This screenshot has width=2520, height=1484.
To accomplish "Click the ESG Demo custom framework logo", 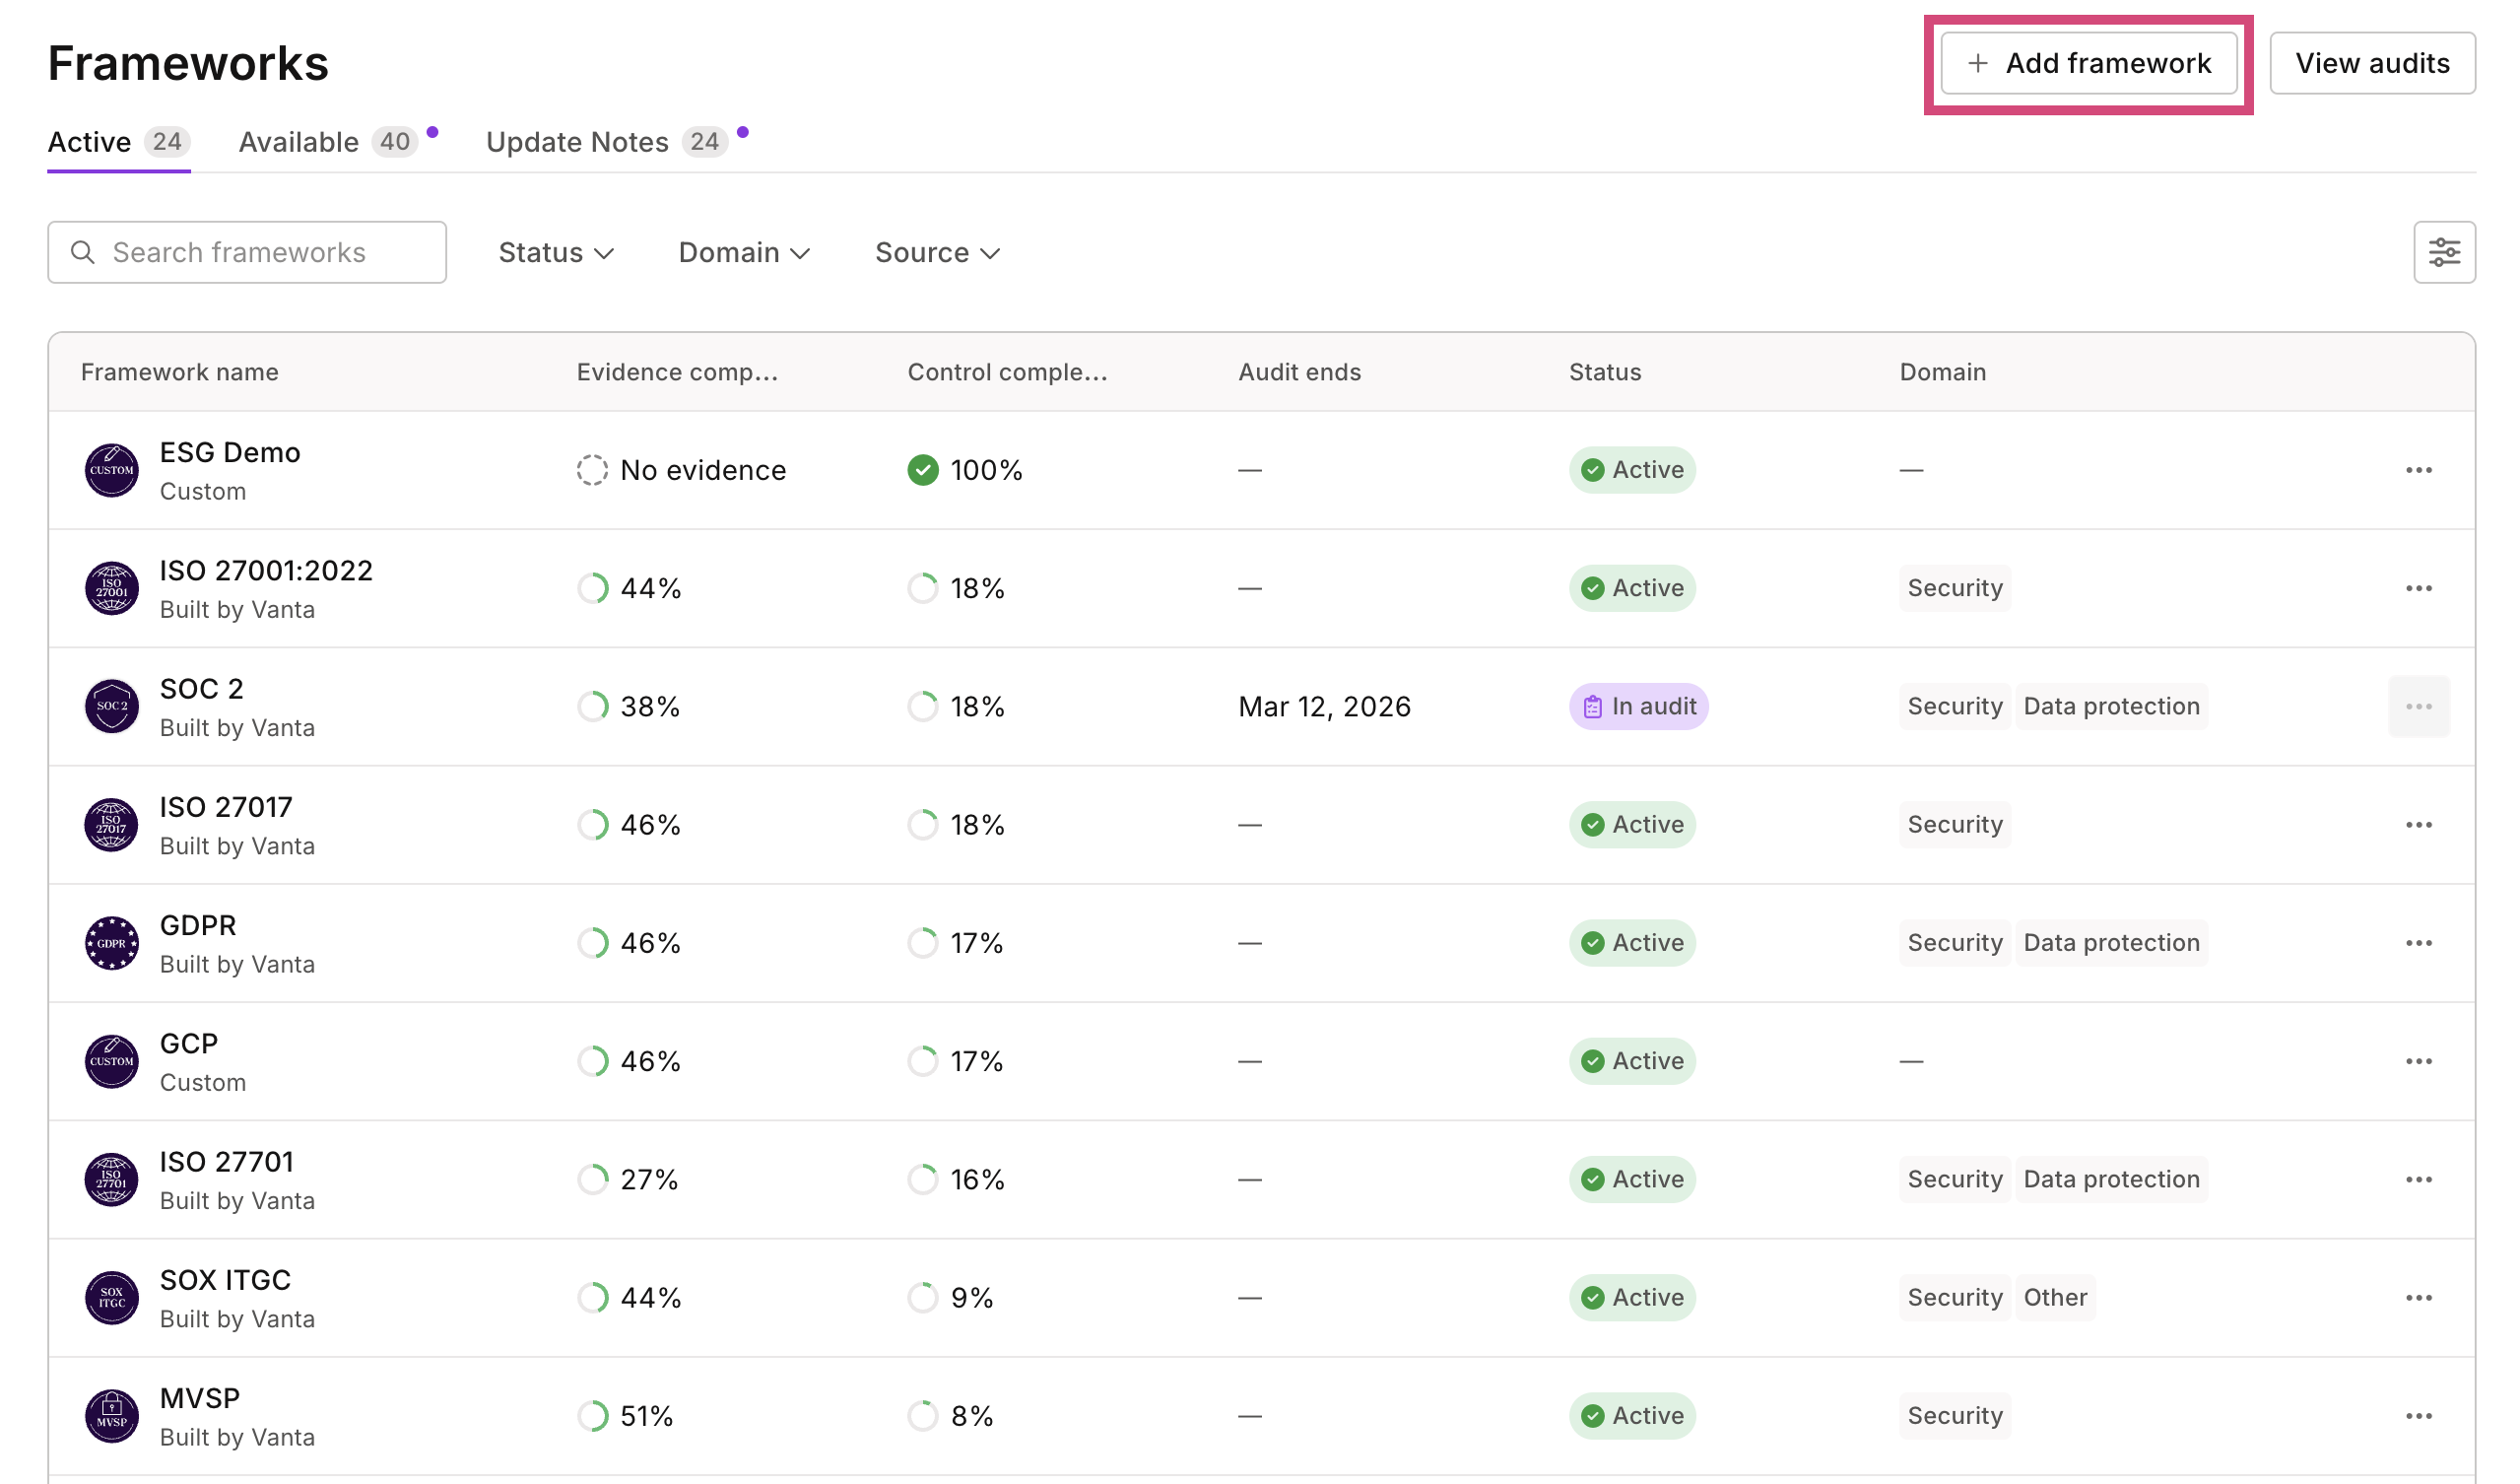I will (111, 470).
